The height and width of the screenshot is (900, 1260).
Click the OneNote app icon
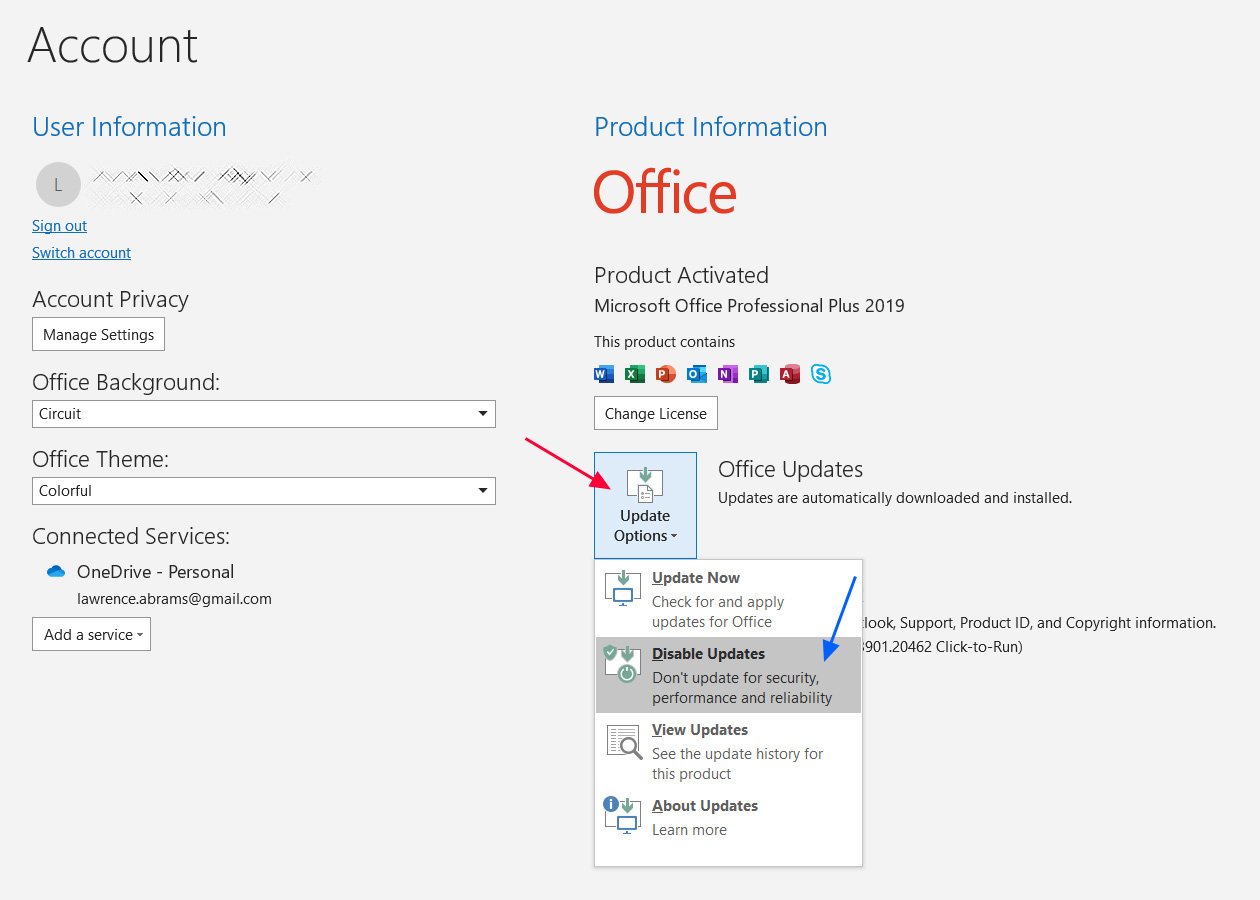tap(728, 375)
